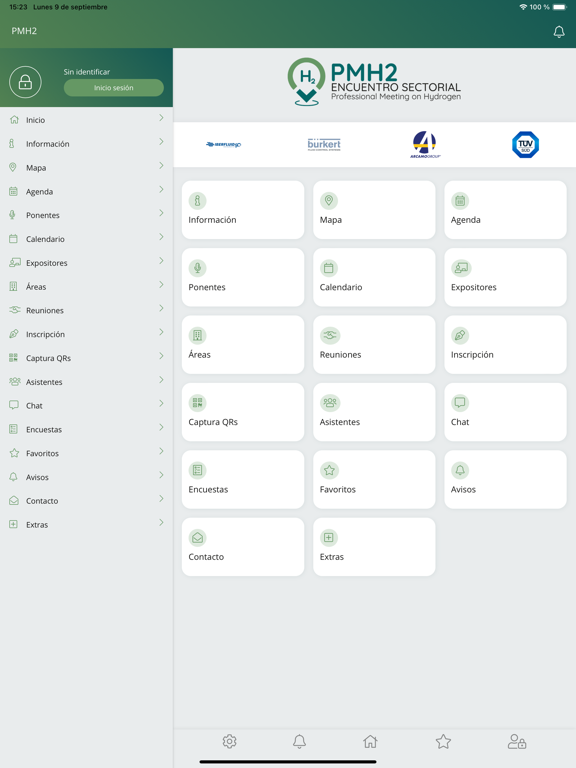The image size is (576, 768).
Task: Expand the Expositores chevron in sidebar
Action: tap(161, 261)
